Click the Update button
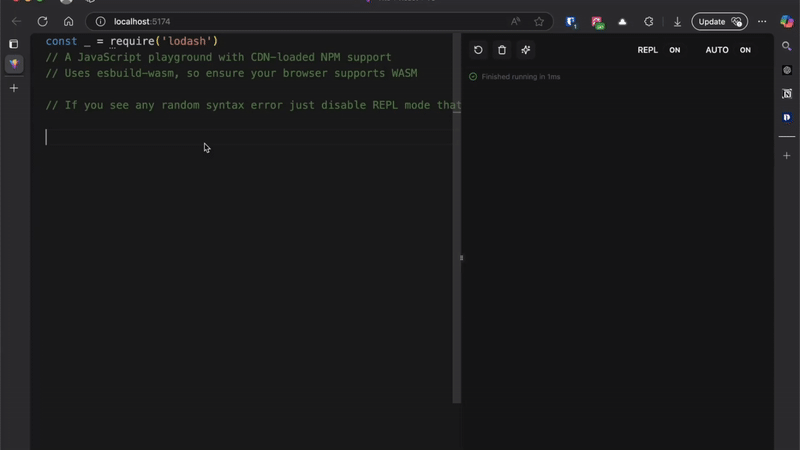The height and width of the screenshot is (450, 800). point(719,21)
